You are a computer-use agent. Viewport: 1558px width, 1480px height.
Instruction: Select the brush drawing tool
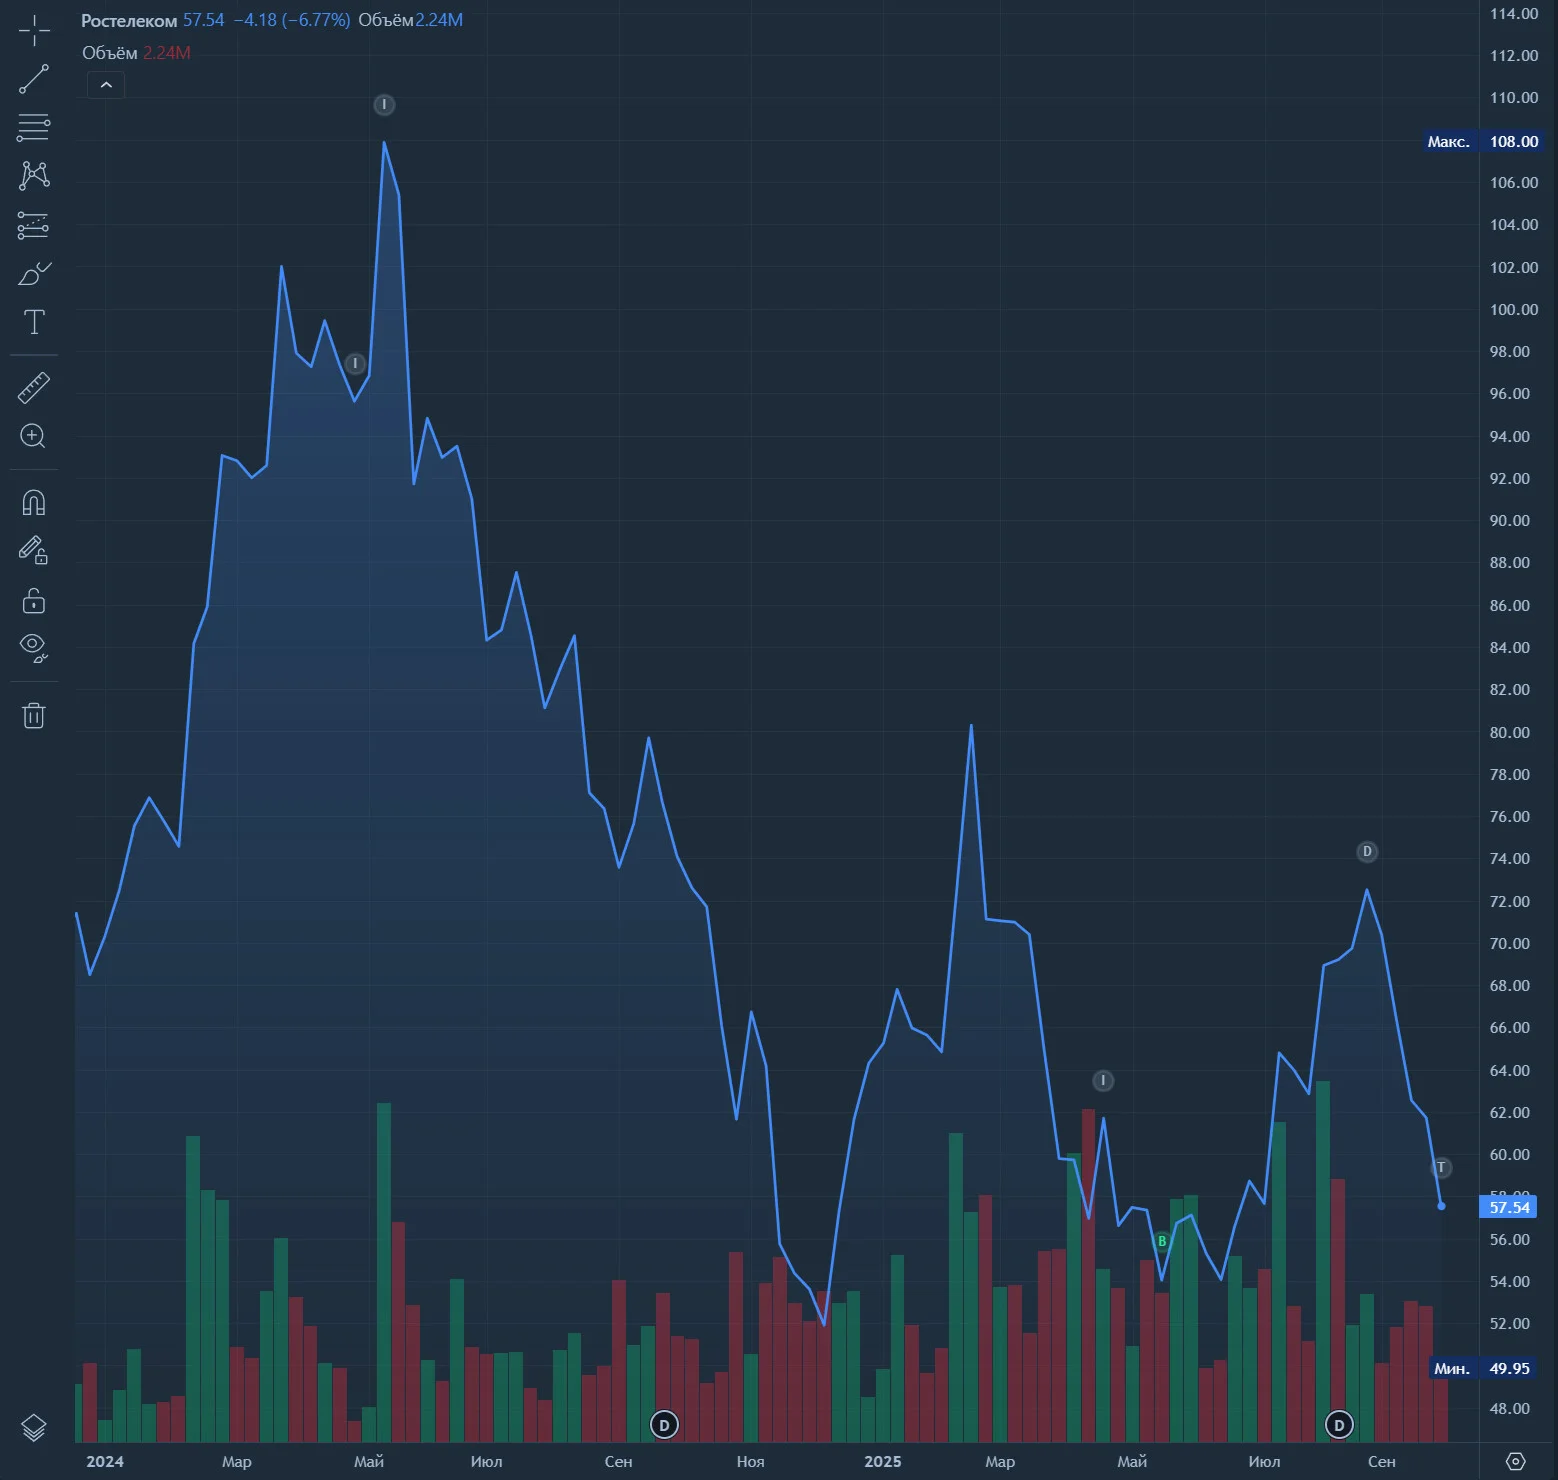34,274
